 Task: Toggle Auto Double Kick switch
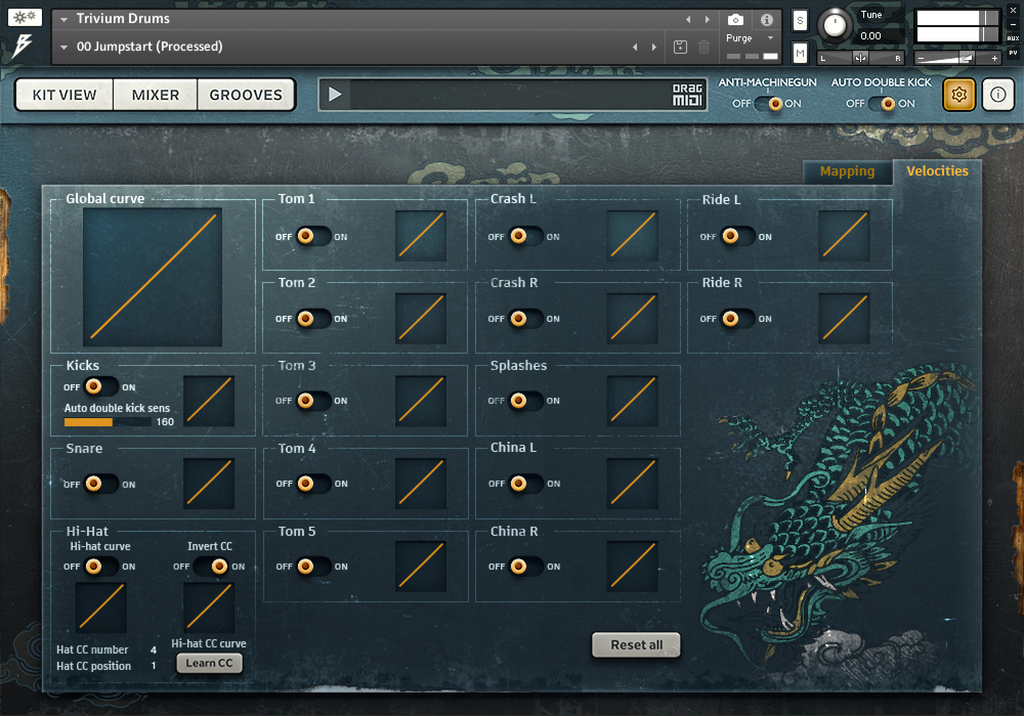pyautogui.click(x=881, y=103)
